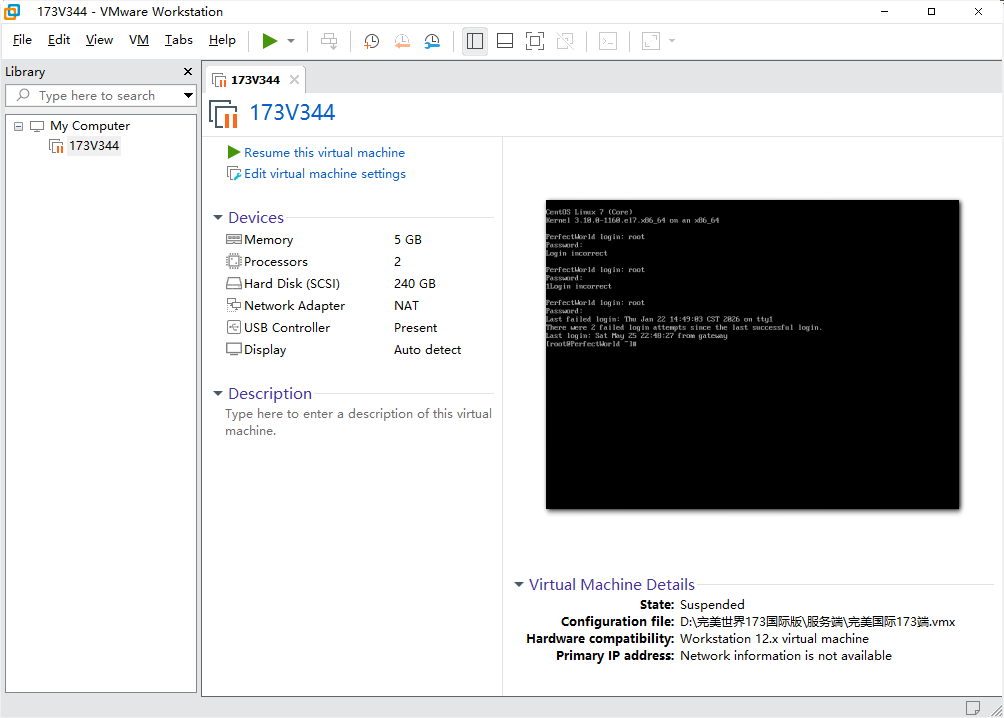
Task: Click the State value Suspended
Action: (x=712, y=605)
